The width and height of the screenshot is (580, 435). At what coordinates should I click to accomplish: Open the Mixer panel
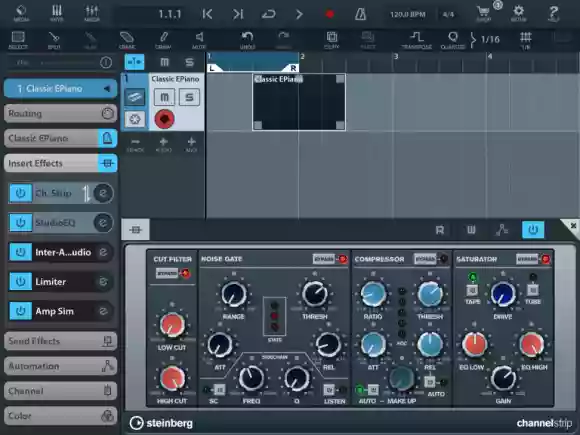pyautogui.click(x=92, y=13)
